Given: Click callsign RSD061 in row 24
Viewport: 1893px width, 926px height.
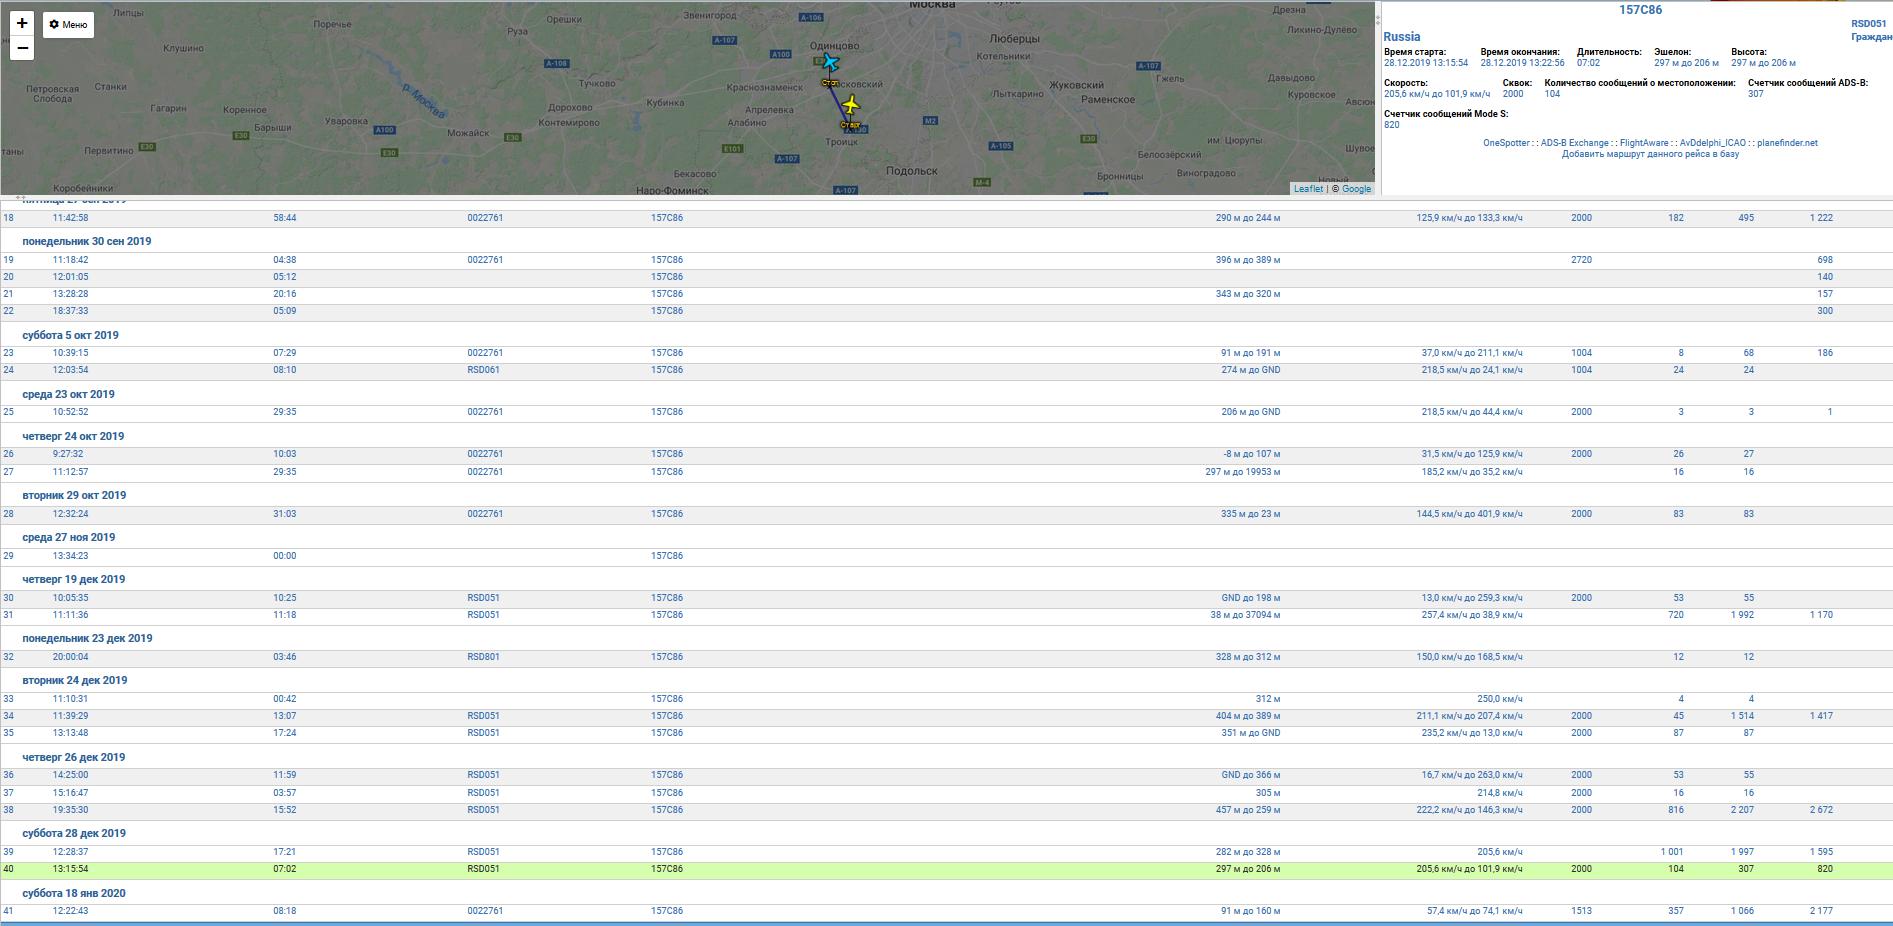Looking at the screenshot, I should pos(483,370).
